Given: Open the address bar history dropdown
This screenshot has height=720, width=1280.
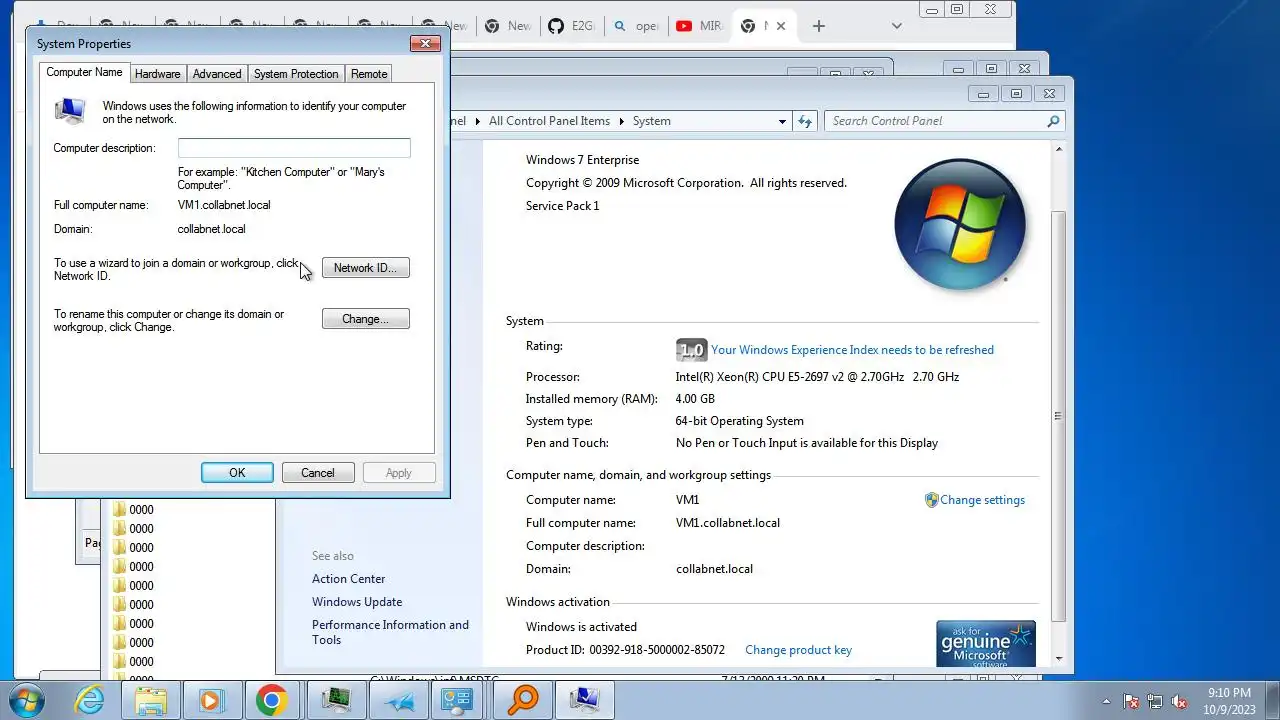Looking at the screenshot, I should [x=782, y=121].
